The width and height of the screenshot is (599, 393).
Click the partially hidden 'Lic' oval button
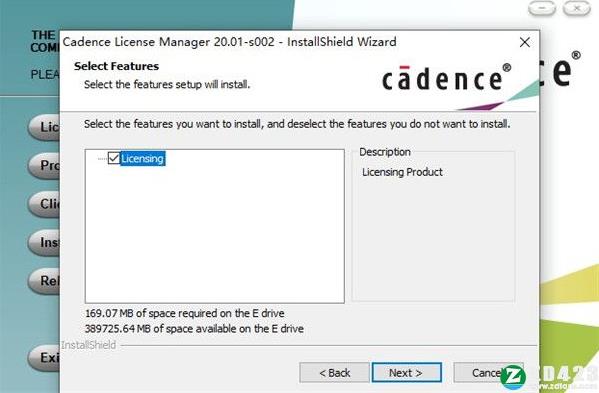click(x=44, y=126)
